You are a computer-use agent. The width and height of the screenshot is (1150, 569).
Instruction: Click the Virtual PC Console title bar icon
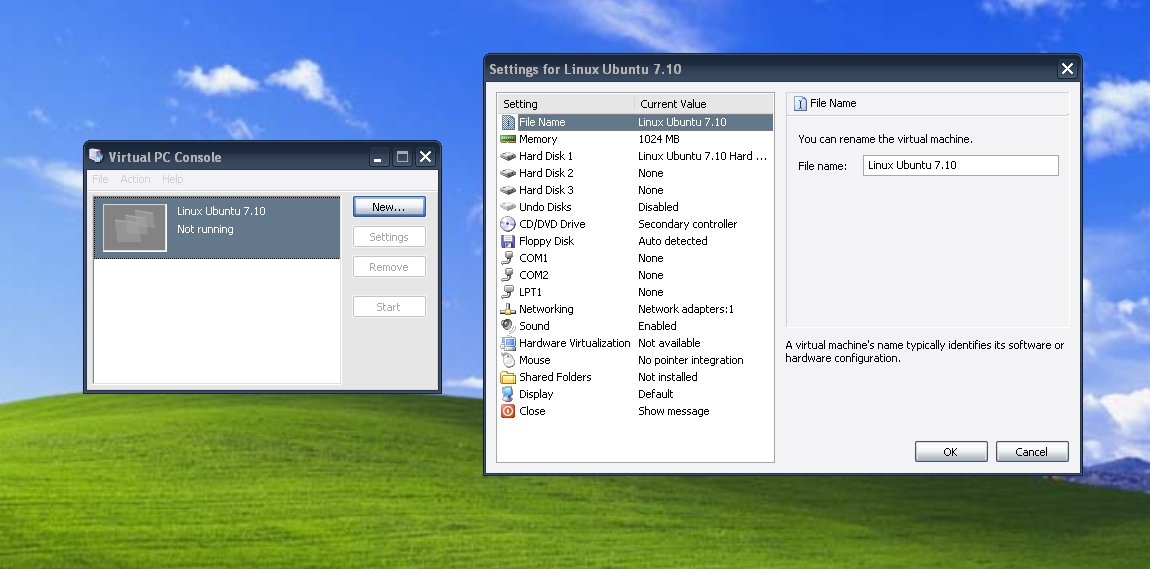point(96,155)
